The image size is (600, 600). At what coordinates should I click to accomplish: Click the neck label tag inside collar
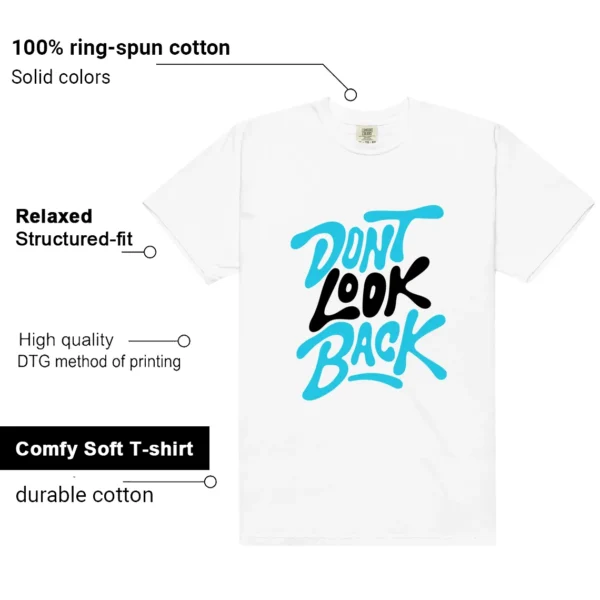click(x=367, y=134)
